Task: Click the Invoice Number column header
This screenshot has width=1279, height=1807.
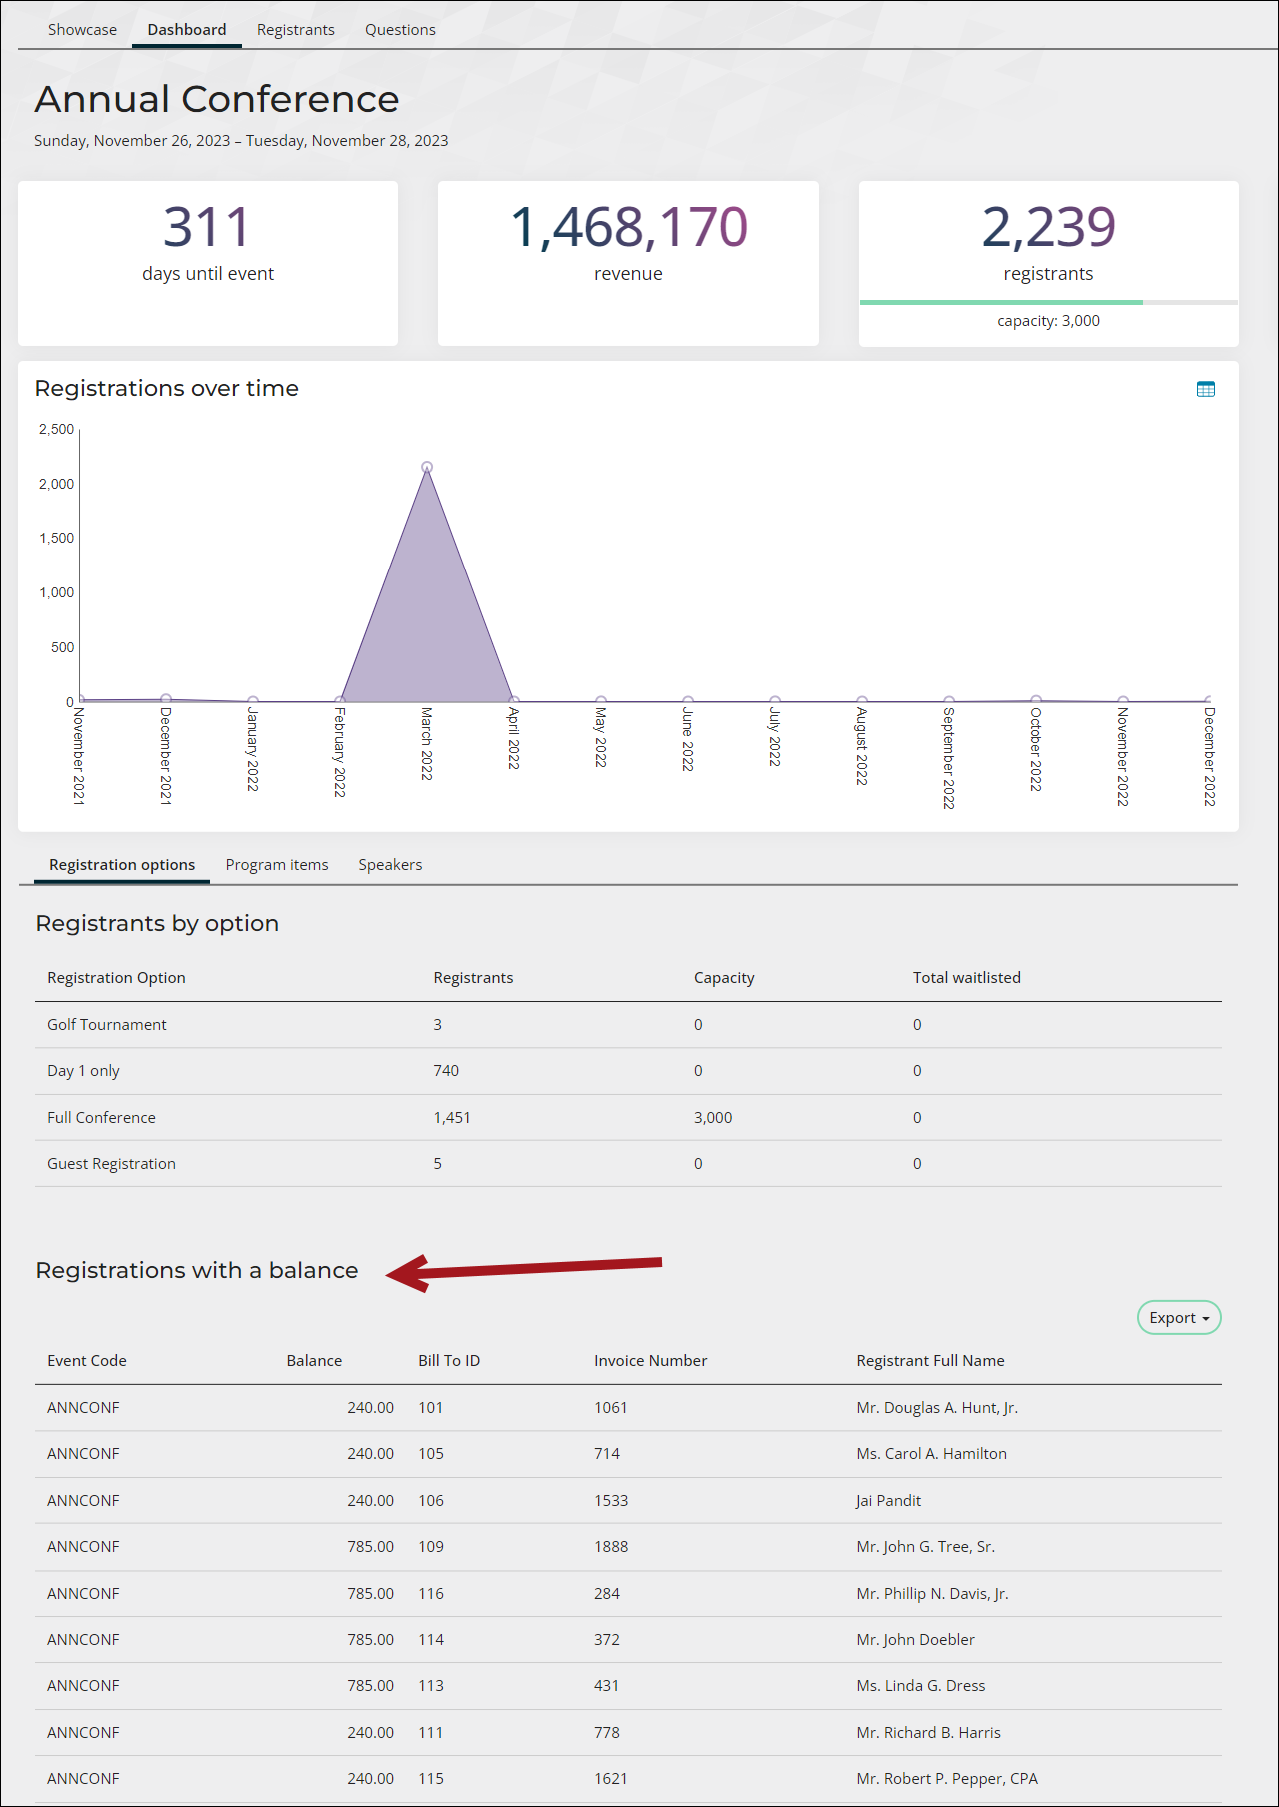Action: click(650, 1361)
